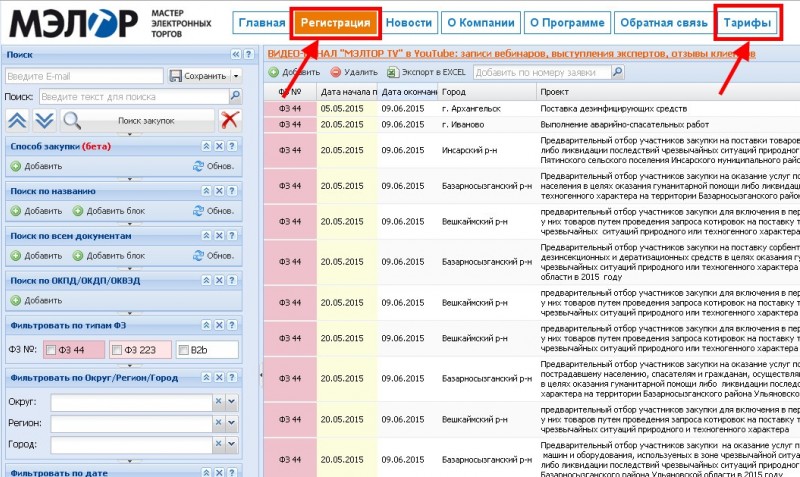Open help for Способ закупки
The height and width of the screenshot is (477, 800).
[x=232, y=146]
